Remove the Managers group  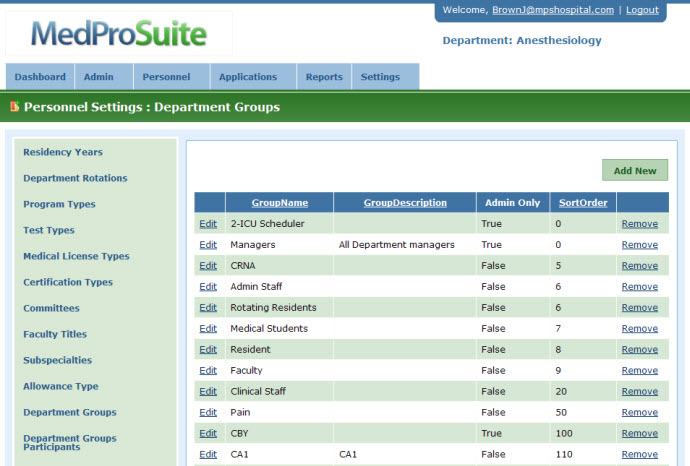point(640,245)
